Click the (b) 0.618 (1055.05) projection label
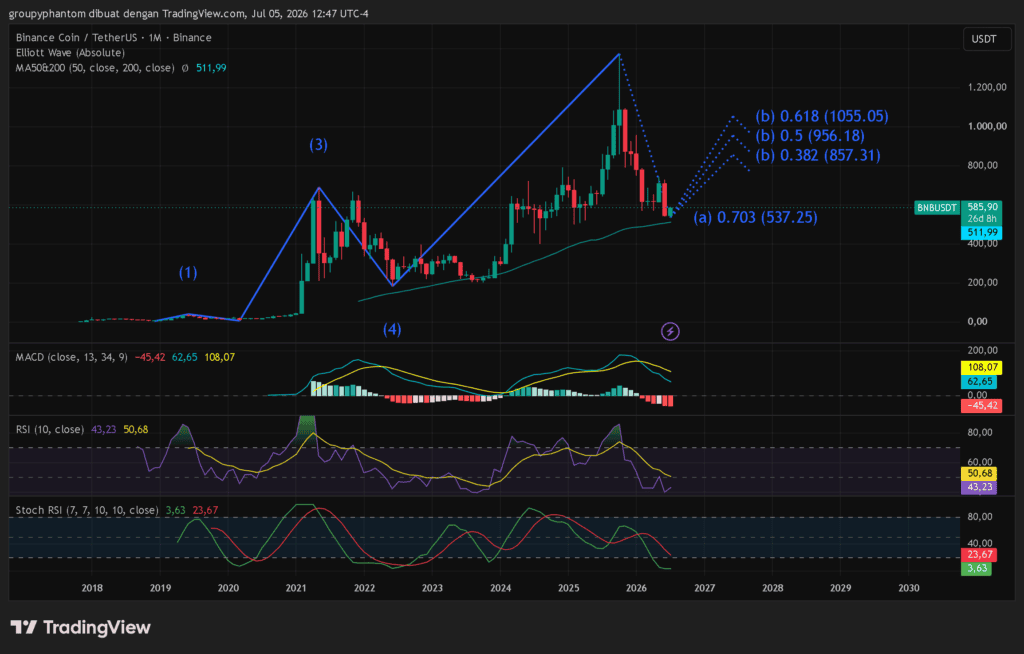This screenshot has width=1024, height=654. 822,116
